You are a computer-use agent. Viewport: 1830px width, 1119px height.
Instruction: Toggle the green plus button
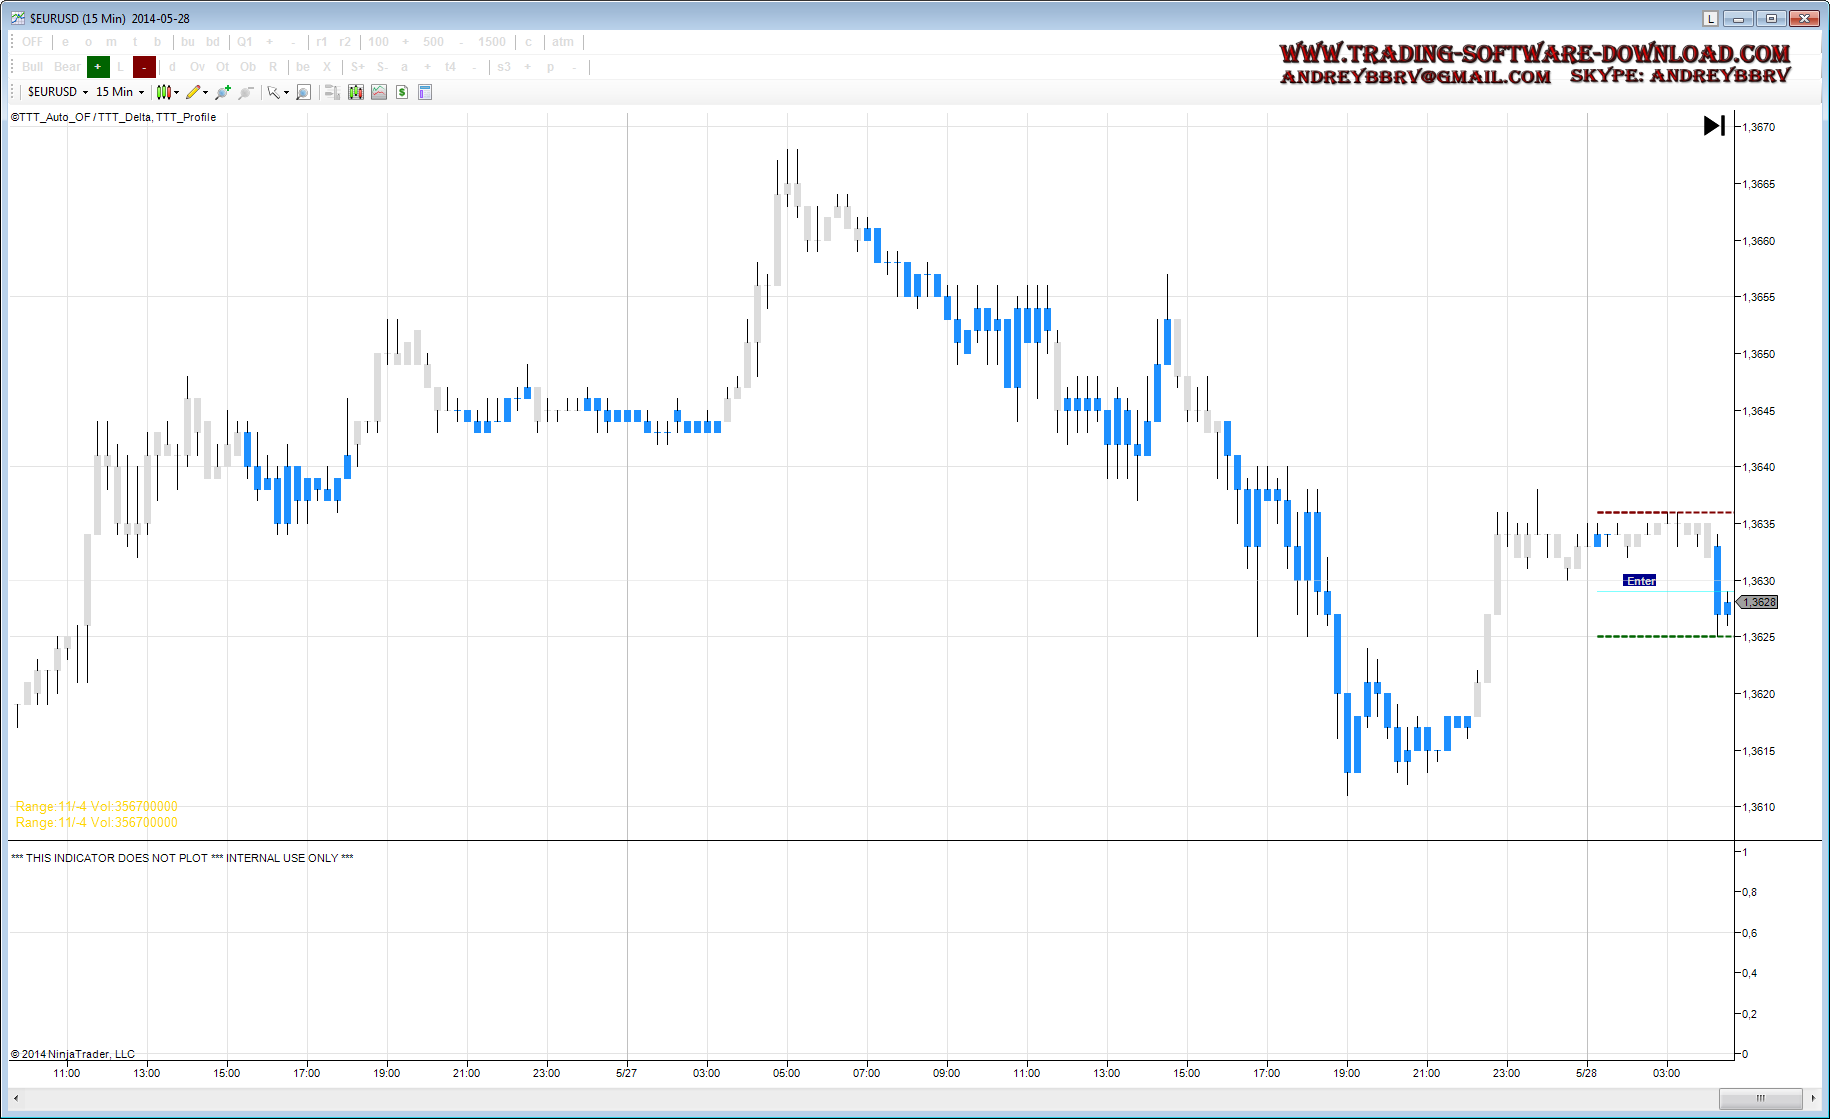98,67
